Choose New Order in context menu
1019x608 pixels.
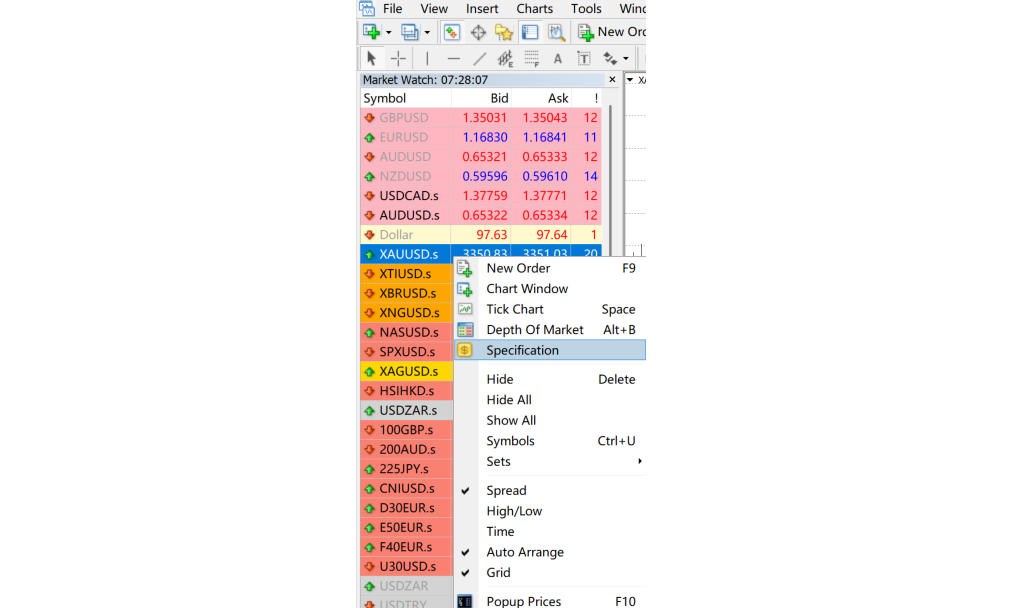pos(550,268)
